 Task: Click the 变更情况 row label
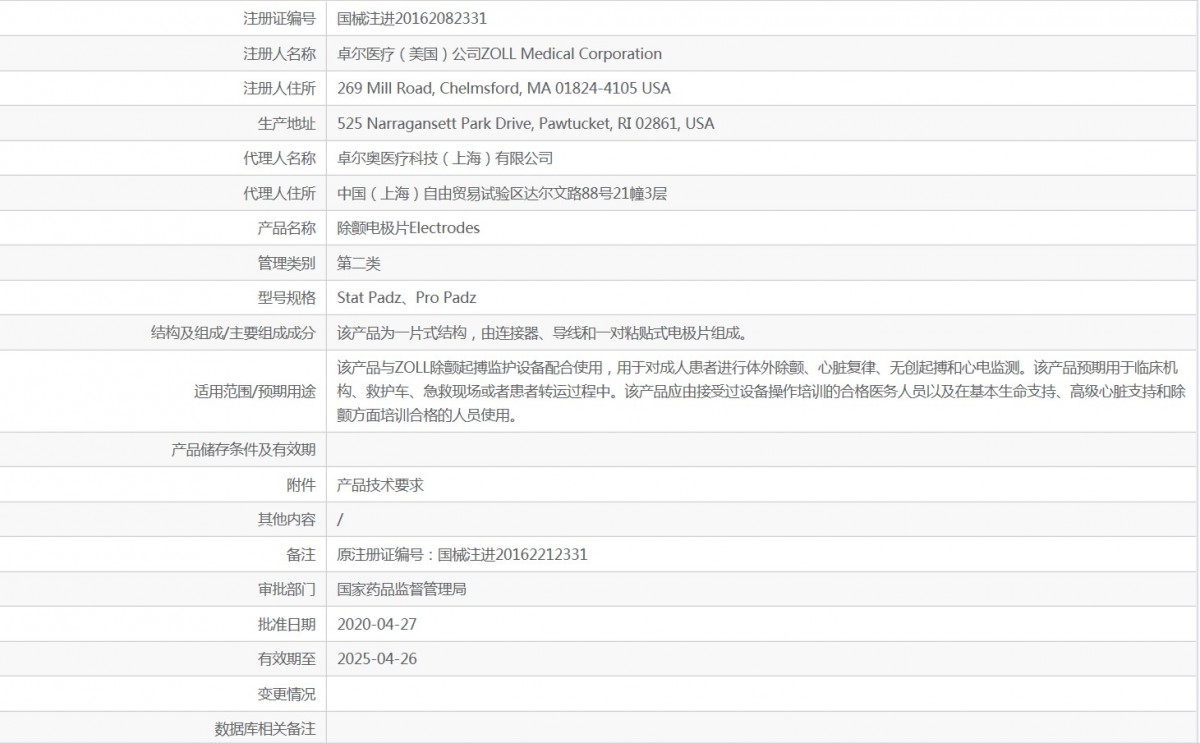286,694
